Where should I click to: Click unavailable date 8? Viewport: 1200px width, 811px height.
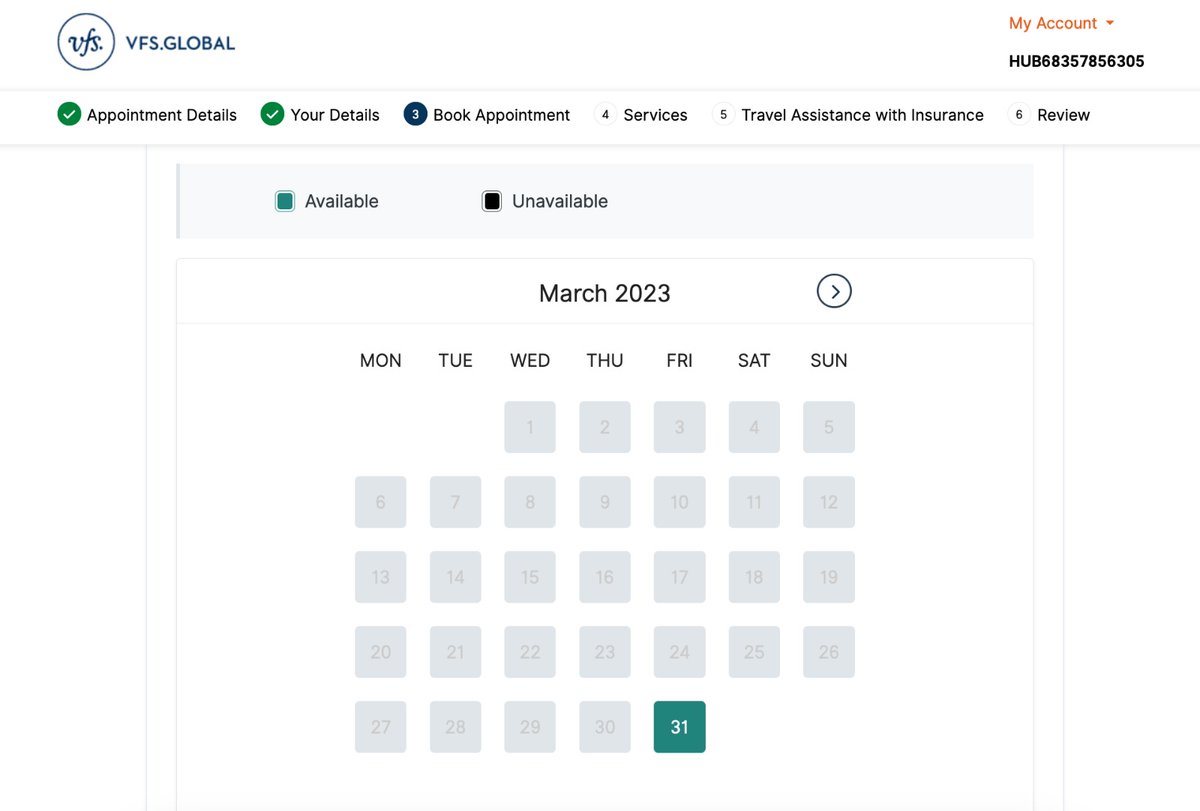click(x=530, y=502)
